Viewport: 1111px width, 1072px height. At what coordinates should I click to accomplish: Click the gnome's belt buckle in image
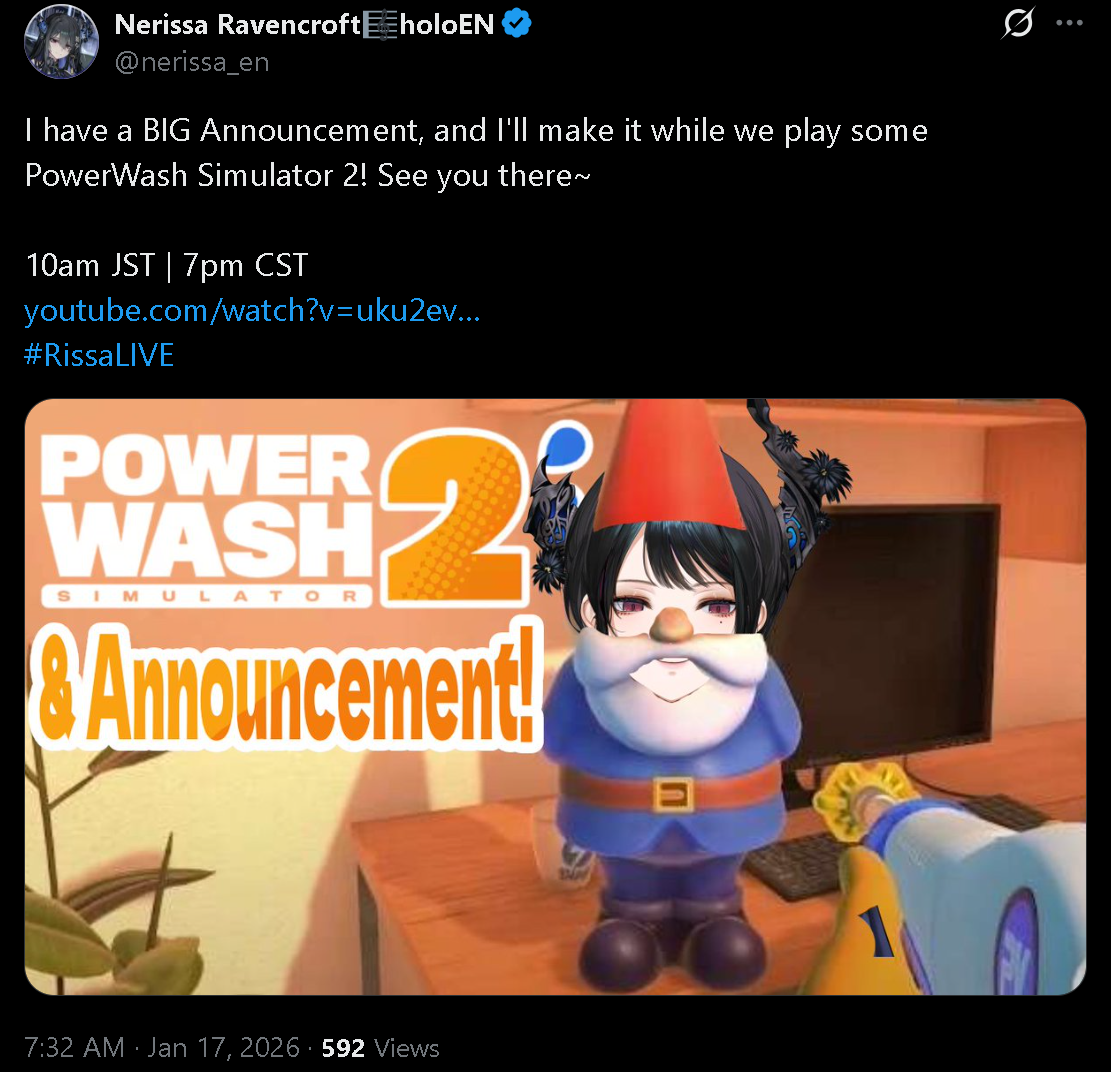coord(672,794)
